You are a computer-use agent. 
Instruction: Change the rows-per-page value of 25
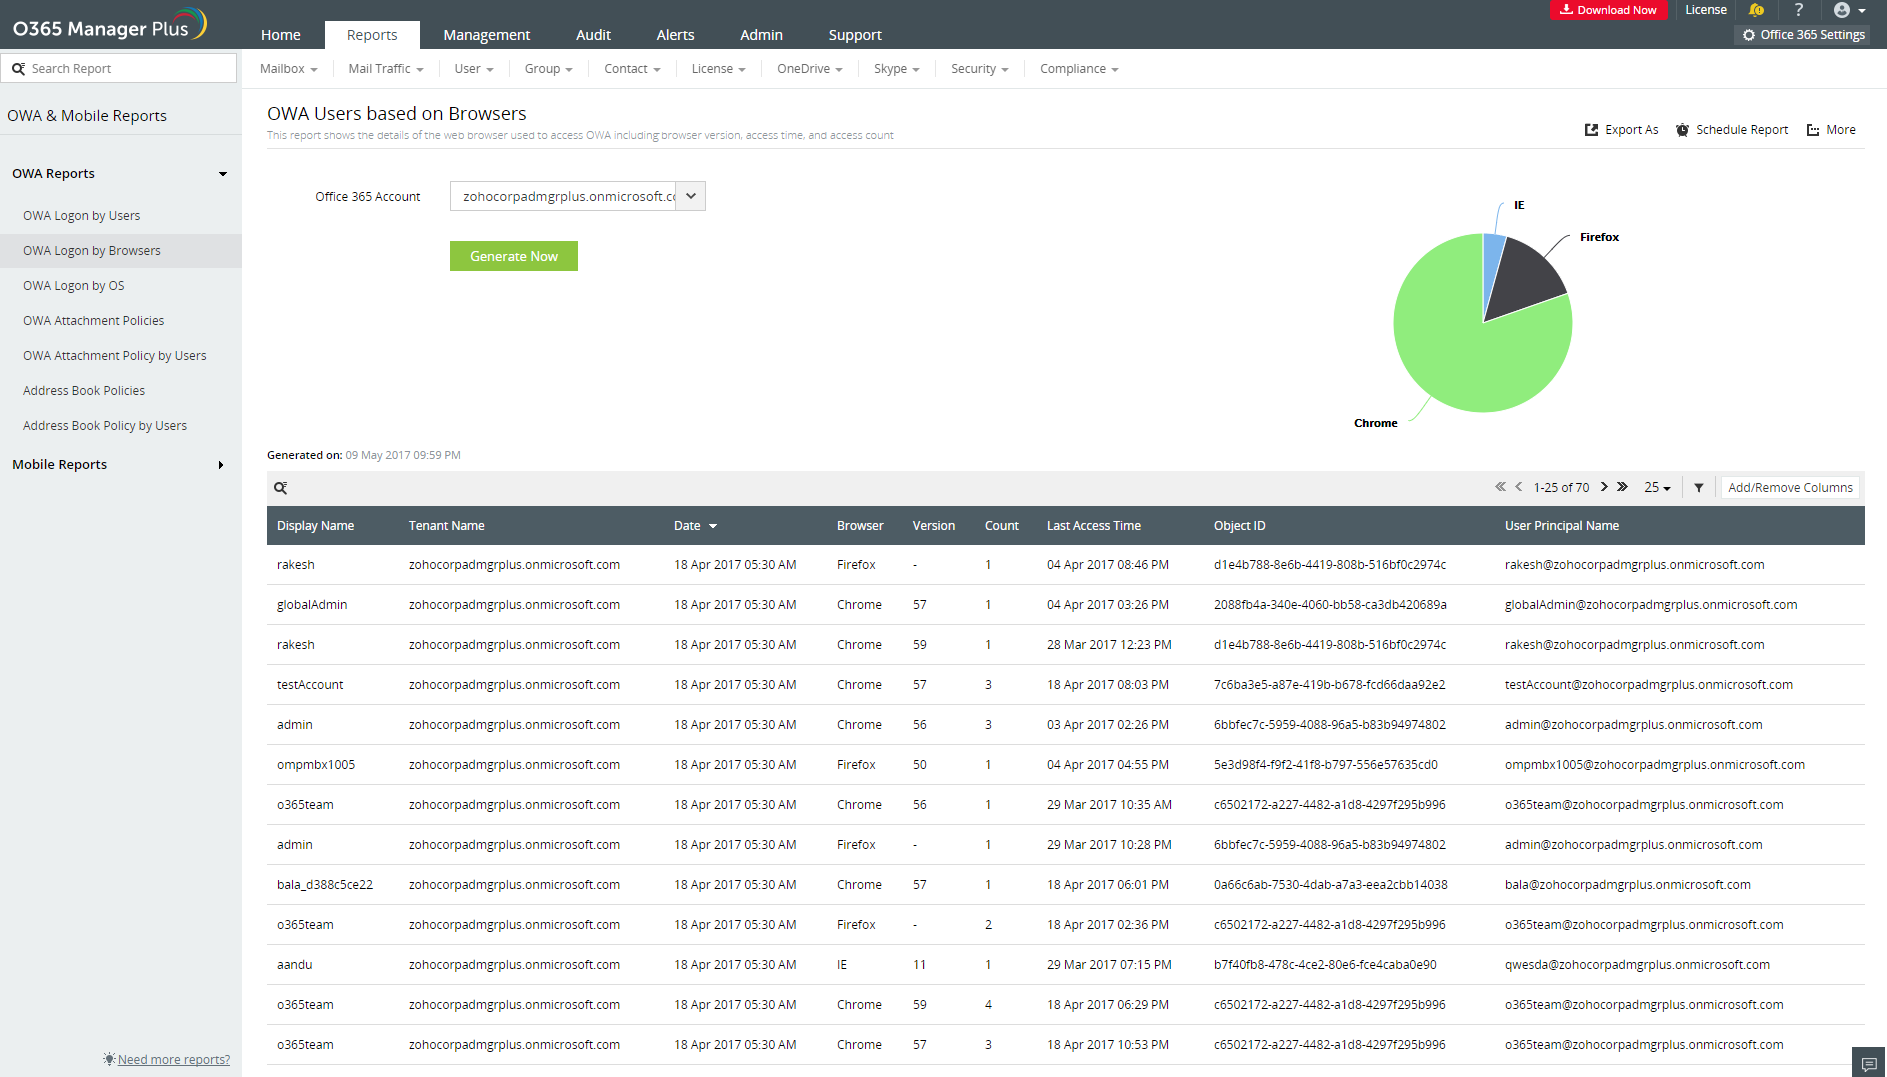point(1657,488)
